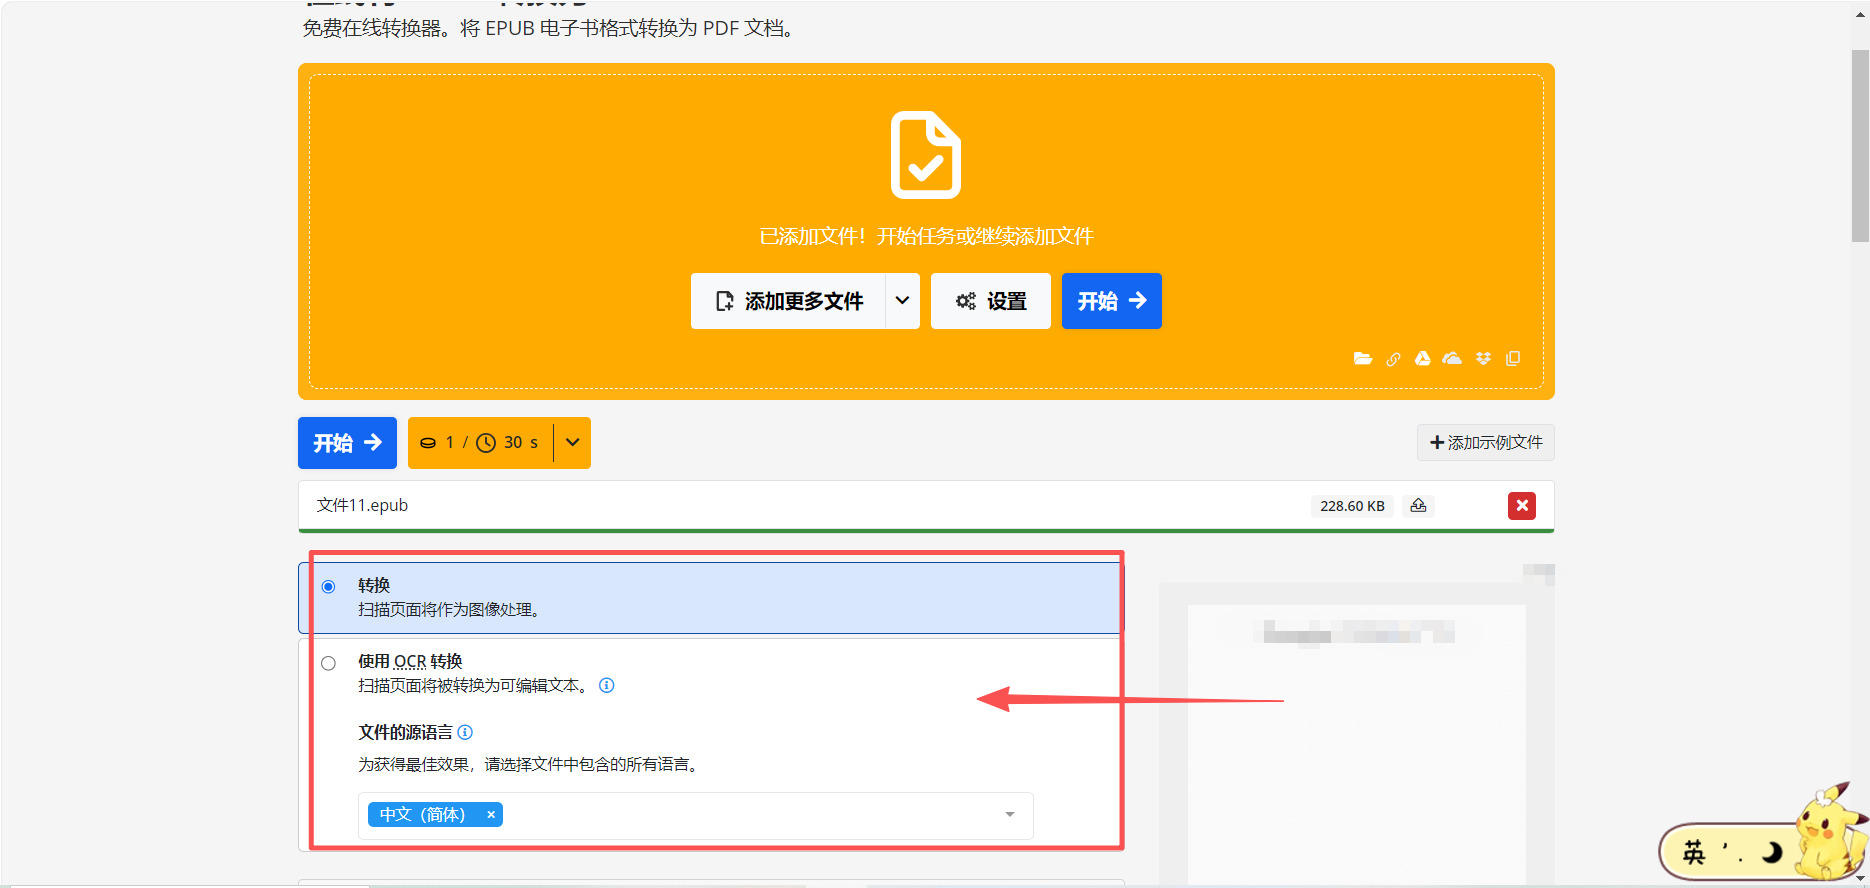Screen dimensions: 1870x888
Task: Add a file by URL link icon
Action: point(1393,359)
